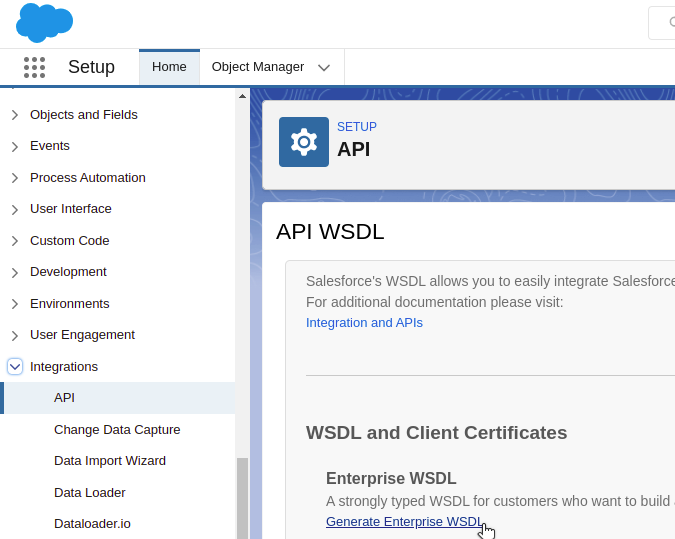Switch to the Object Manager tab
This screenshot has width=675, height=539.
[x=258, y=67]
